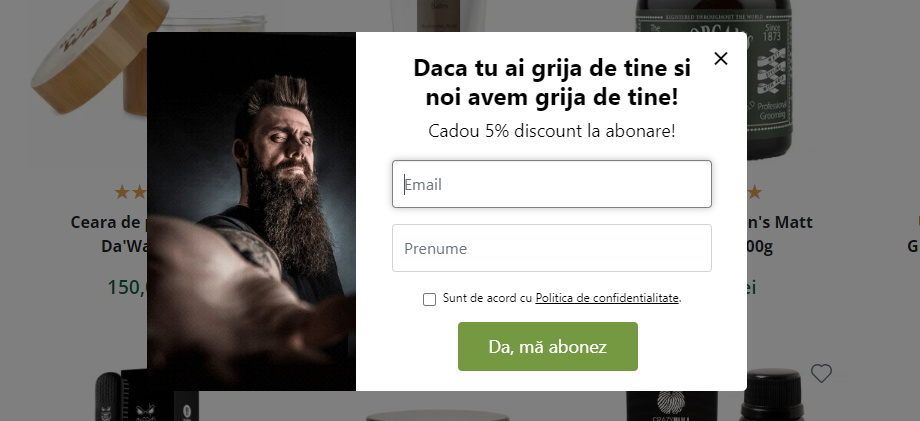The image size is (920, 421).
Task: Click the green 150 price text
Action: [127, 287]
